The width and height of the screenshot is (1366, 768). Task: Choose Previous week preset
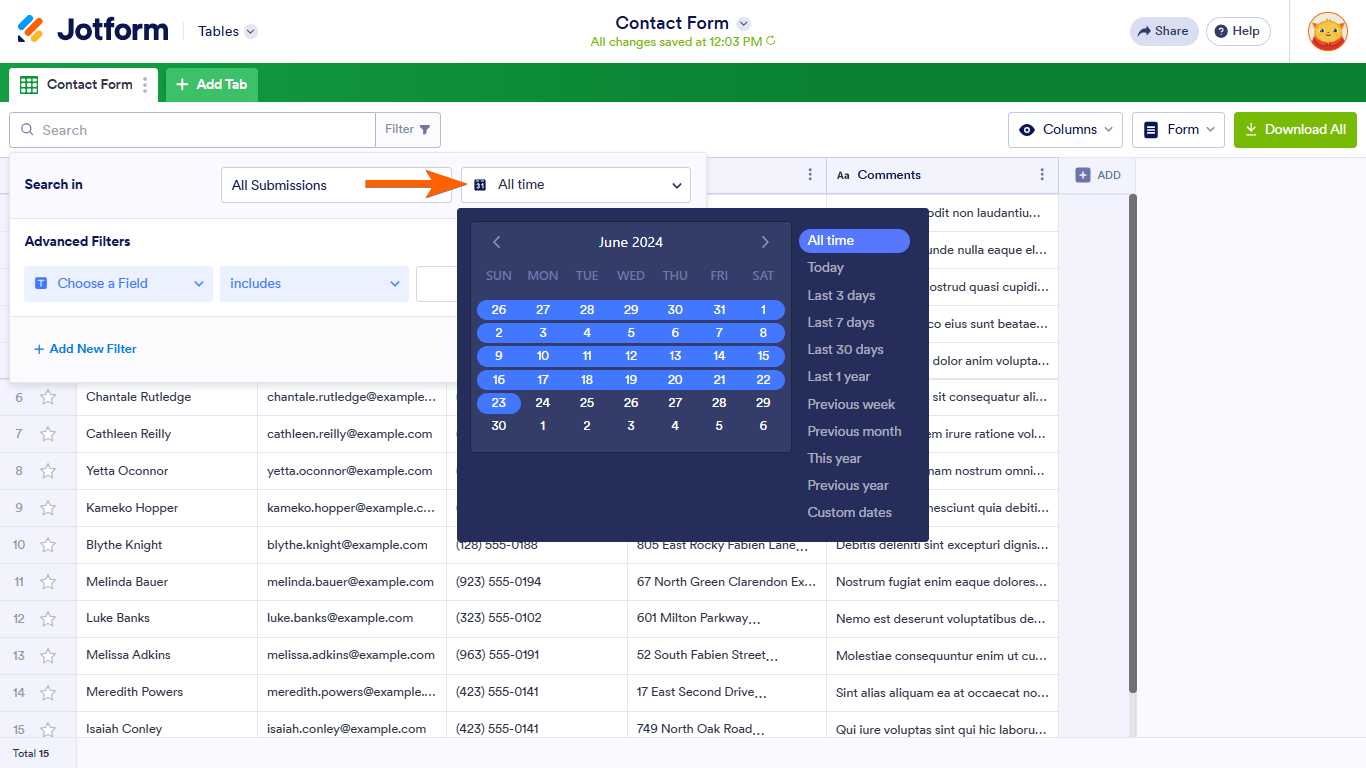(x=851, y=405)
